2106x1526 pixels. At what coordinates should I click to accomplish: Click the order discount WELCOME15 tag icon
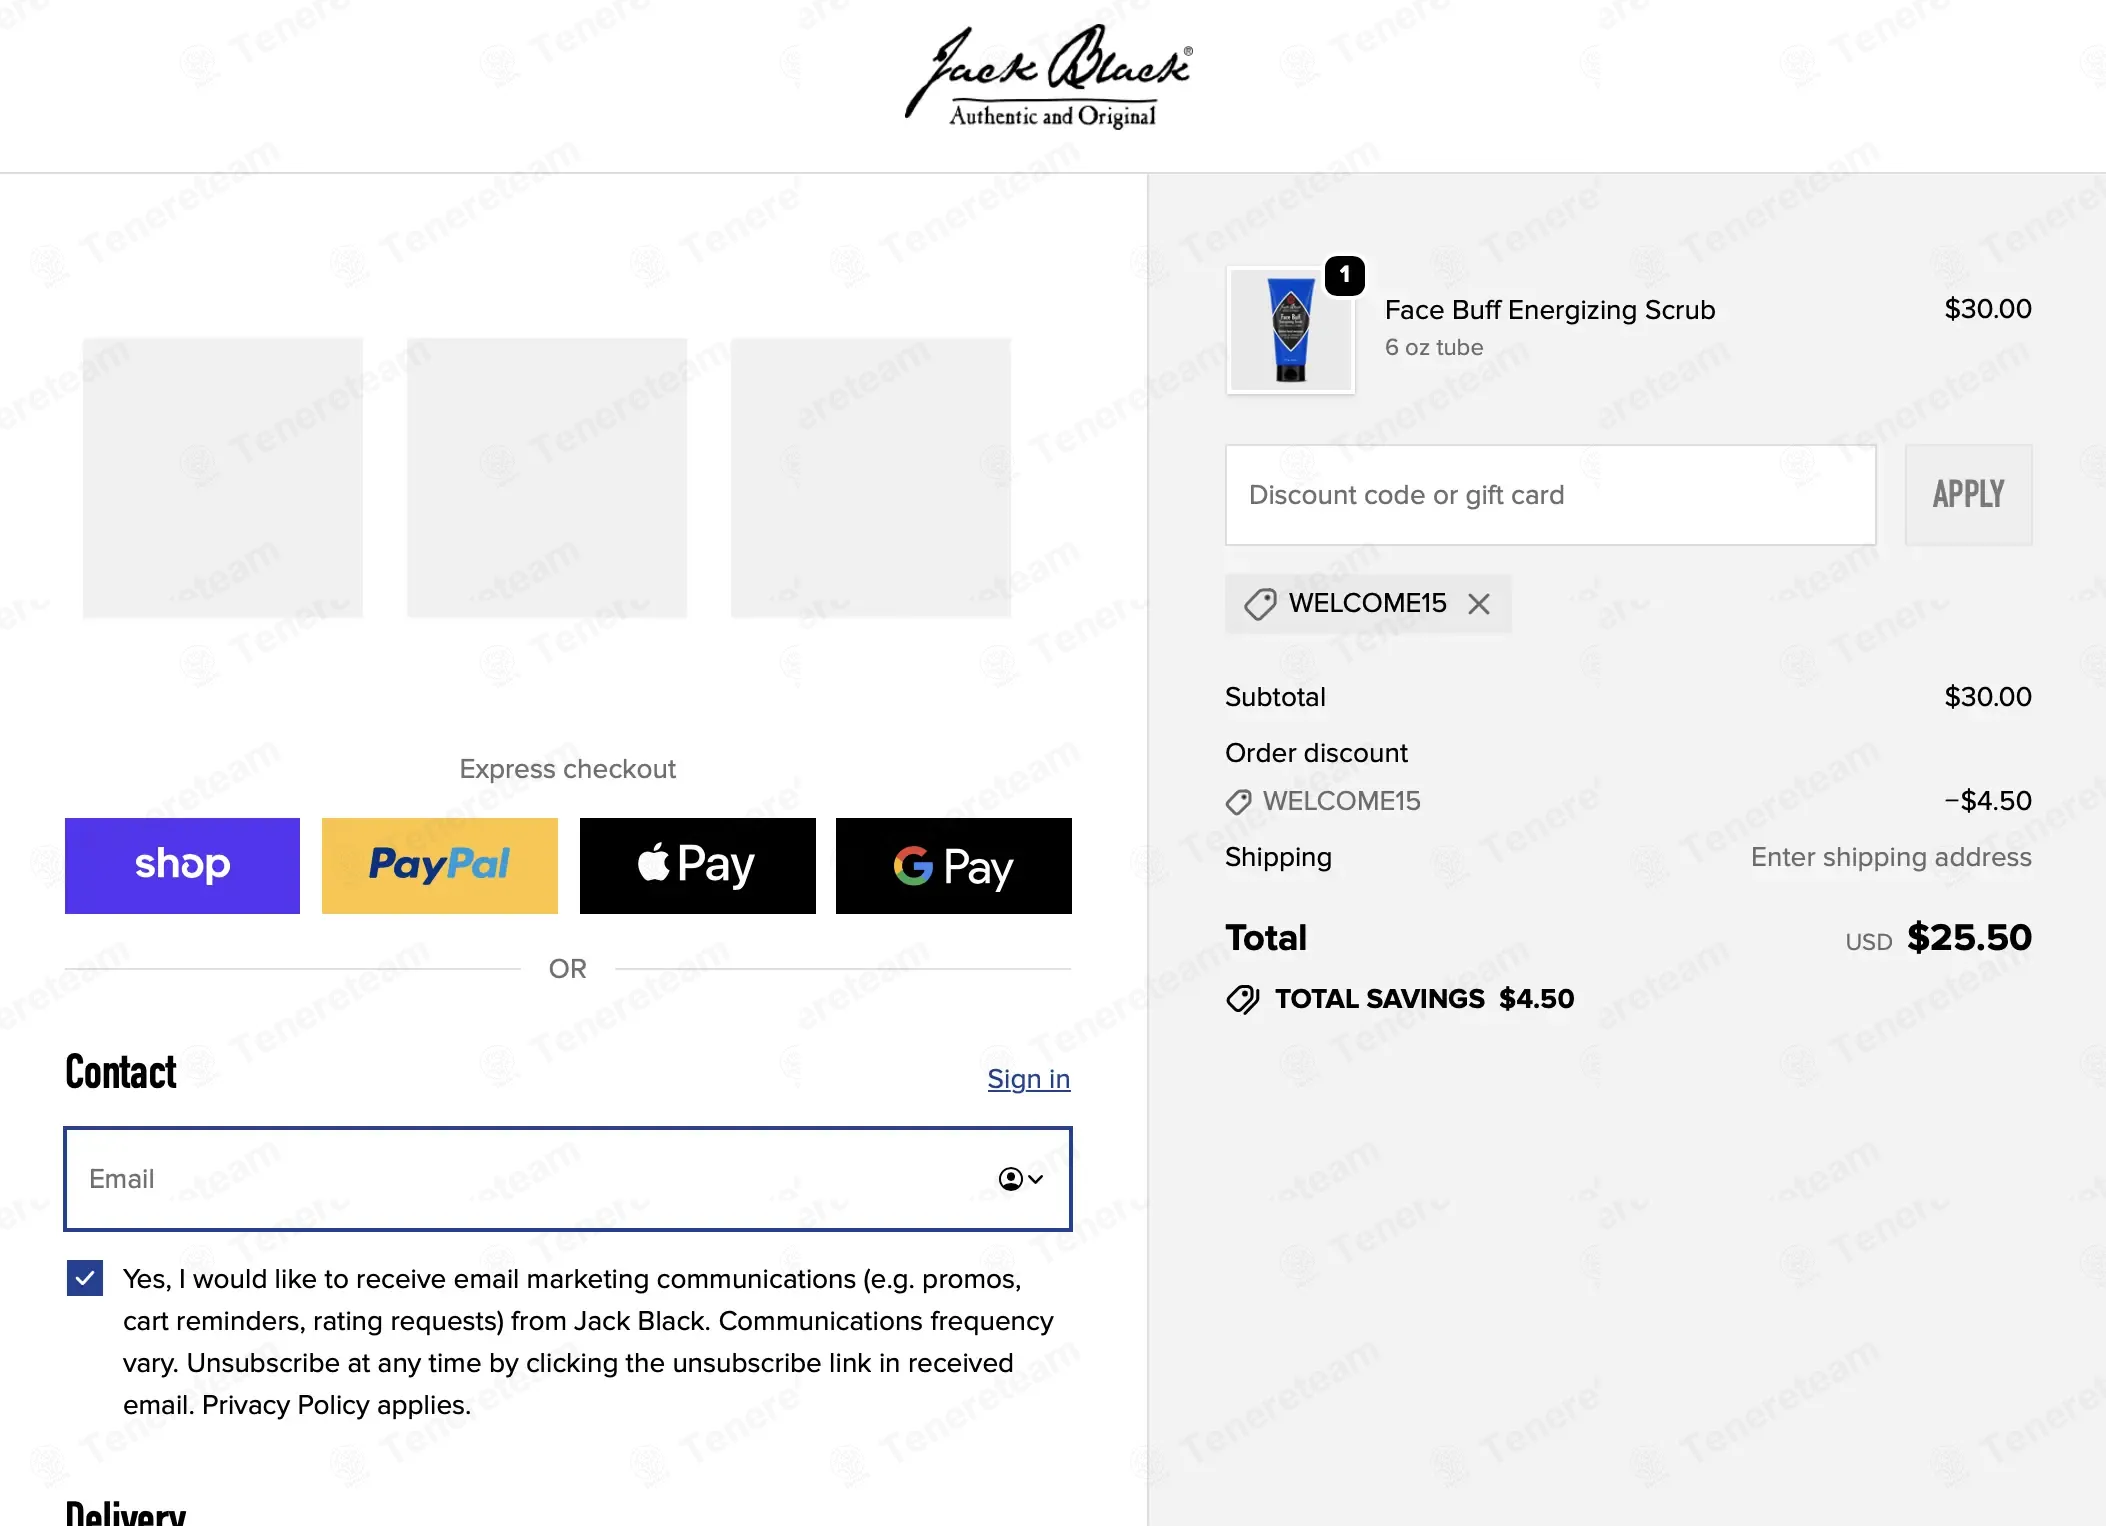coord(1239,802)
